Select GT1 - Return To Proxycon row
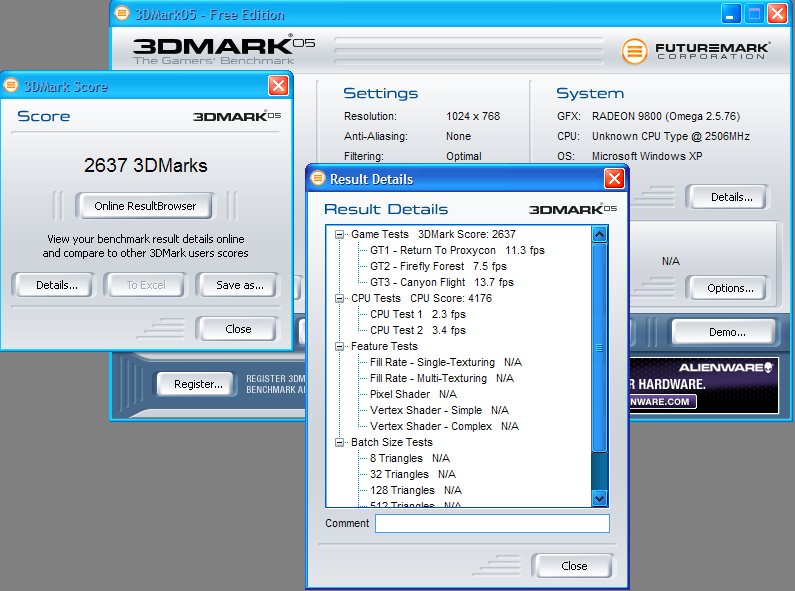This screenshot has width=795, height=591. pyautogui.click(x=457, y=250)
